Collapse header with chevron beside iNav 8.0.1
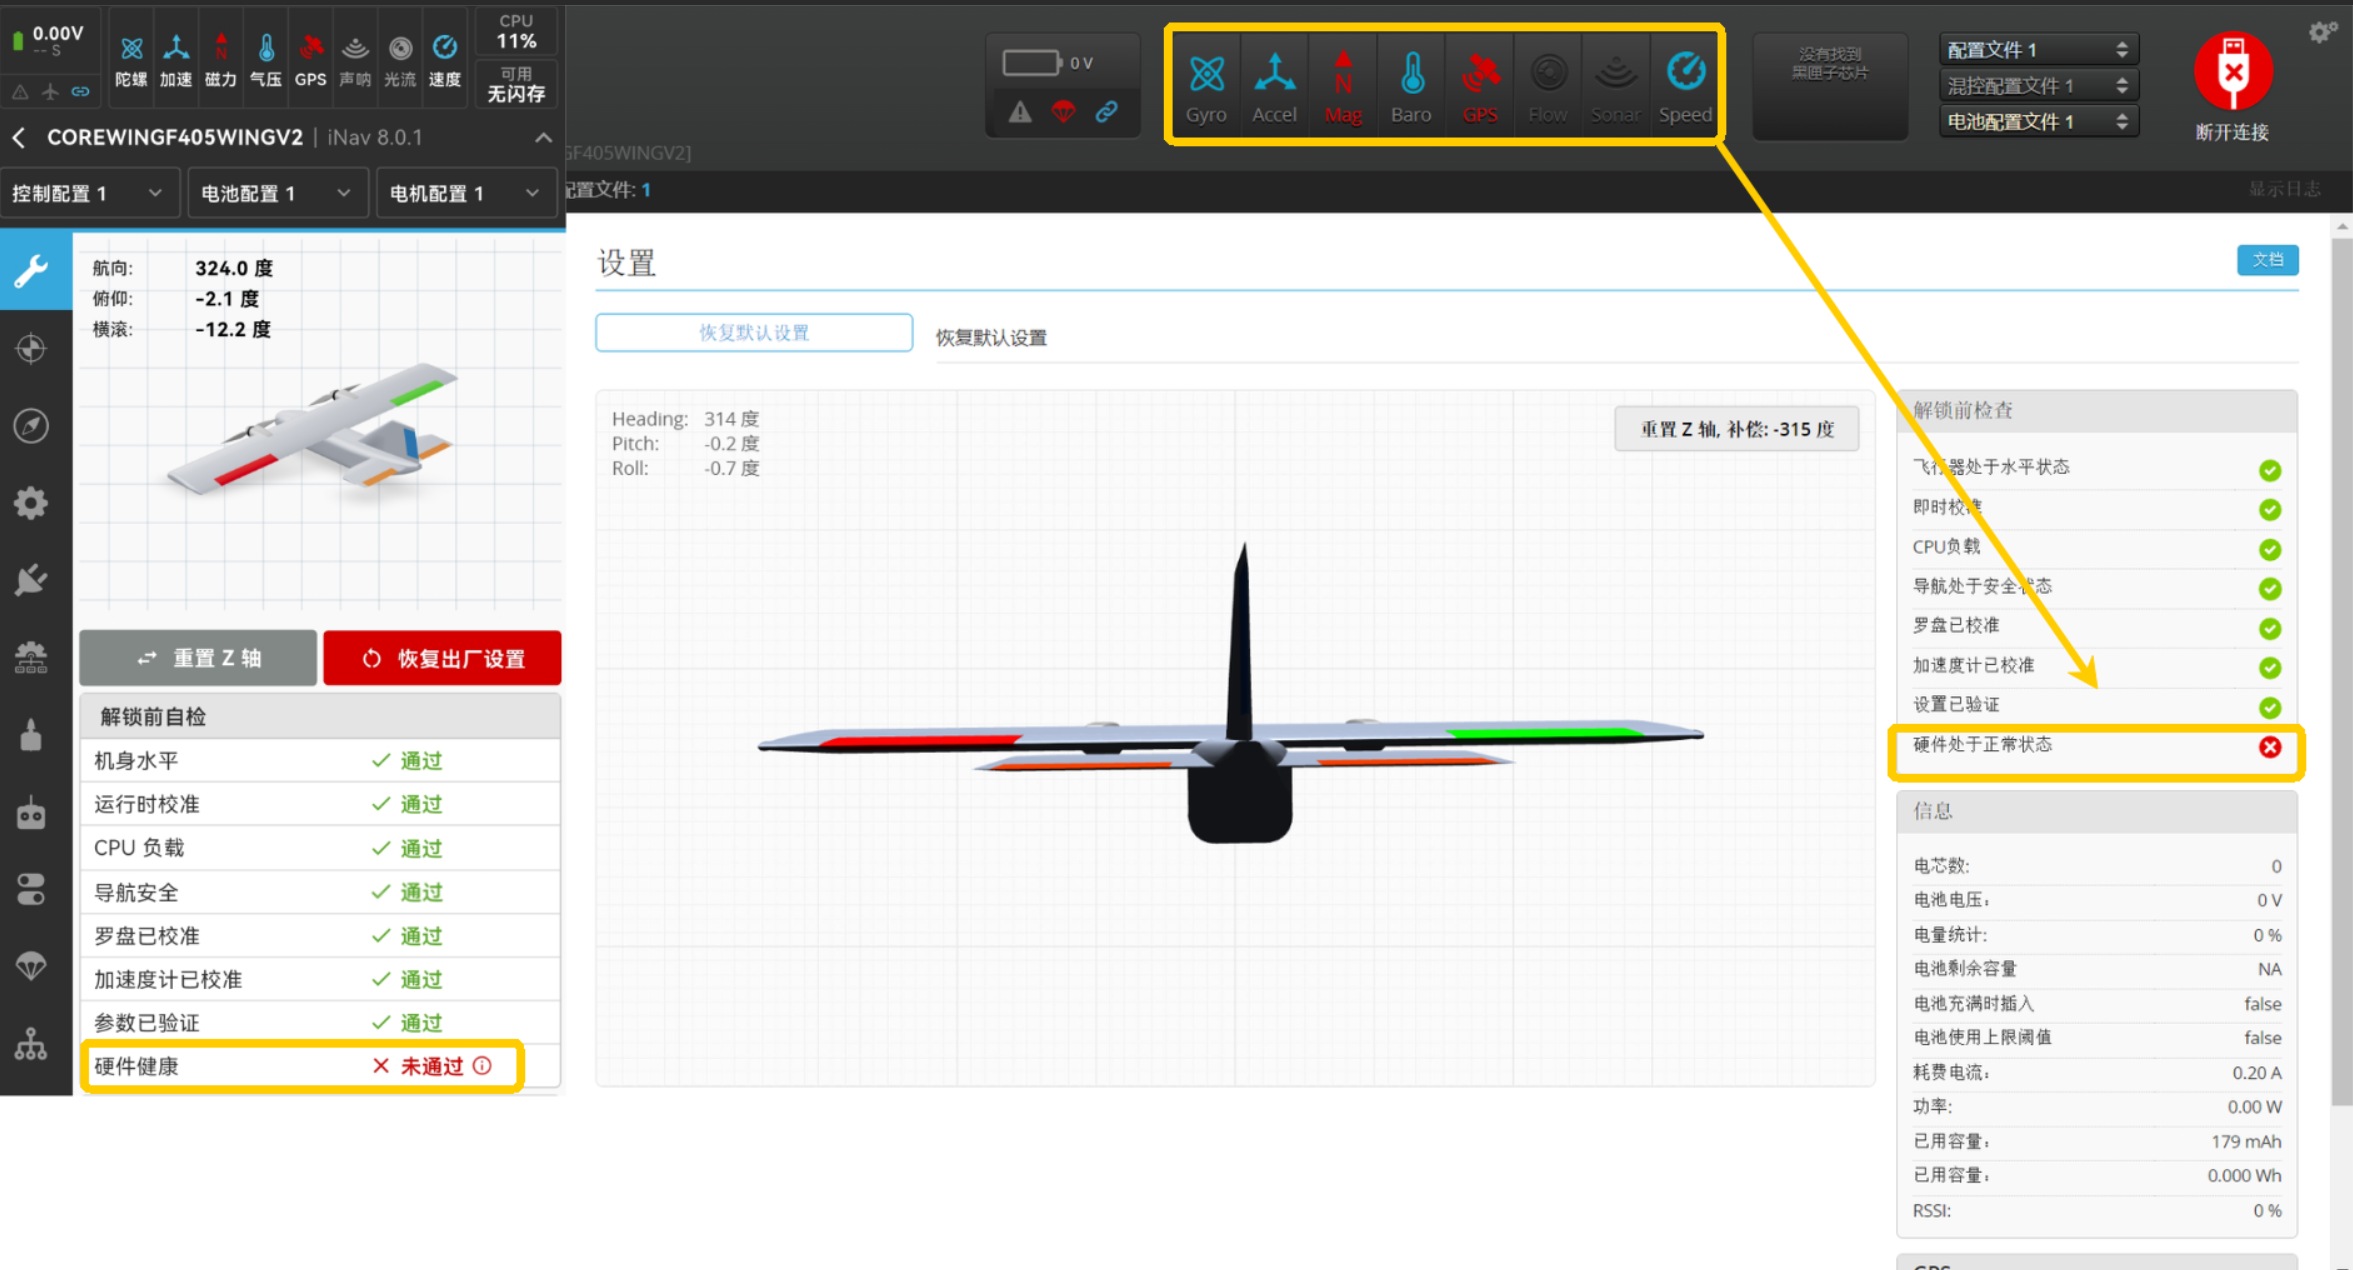The height and width of the screenshot is (1270, 2353). (x=543, y=137)
